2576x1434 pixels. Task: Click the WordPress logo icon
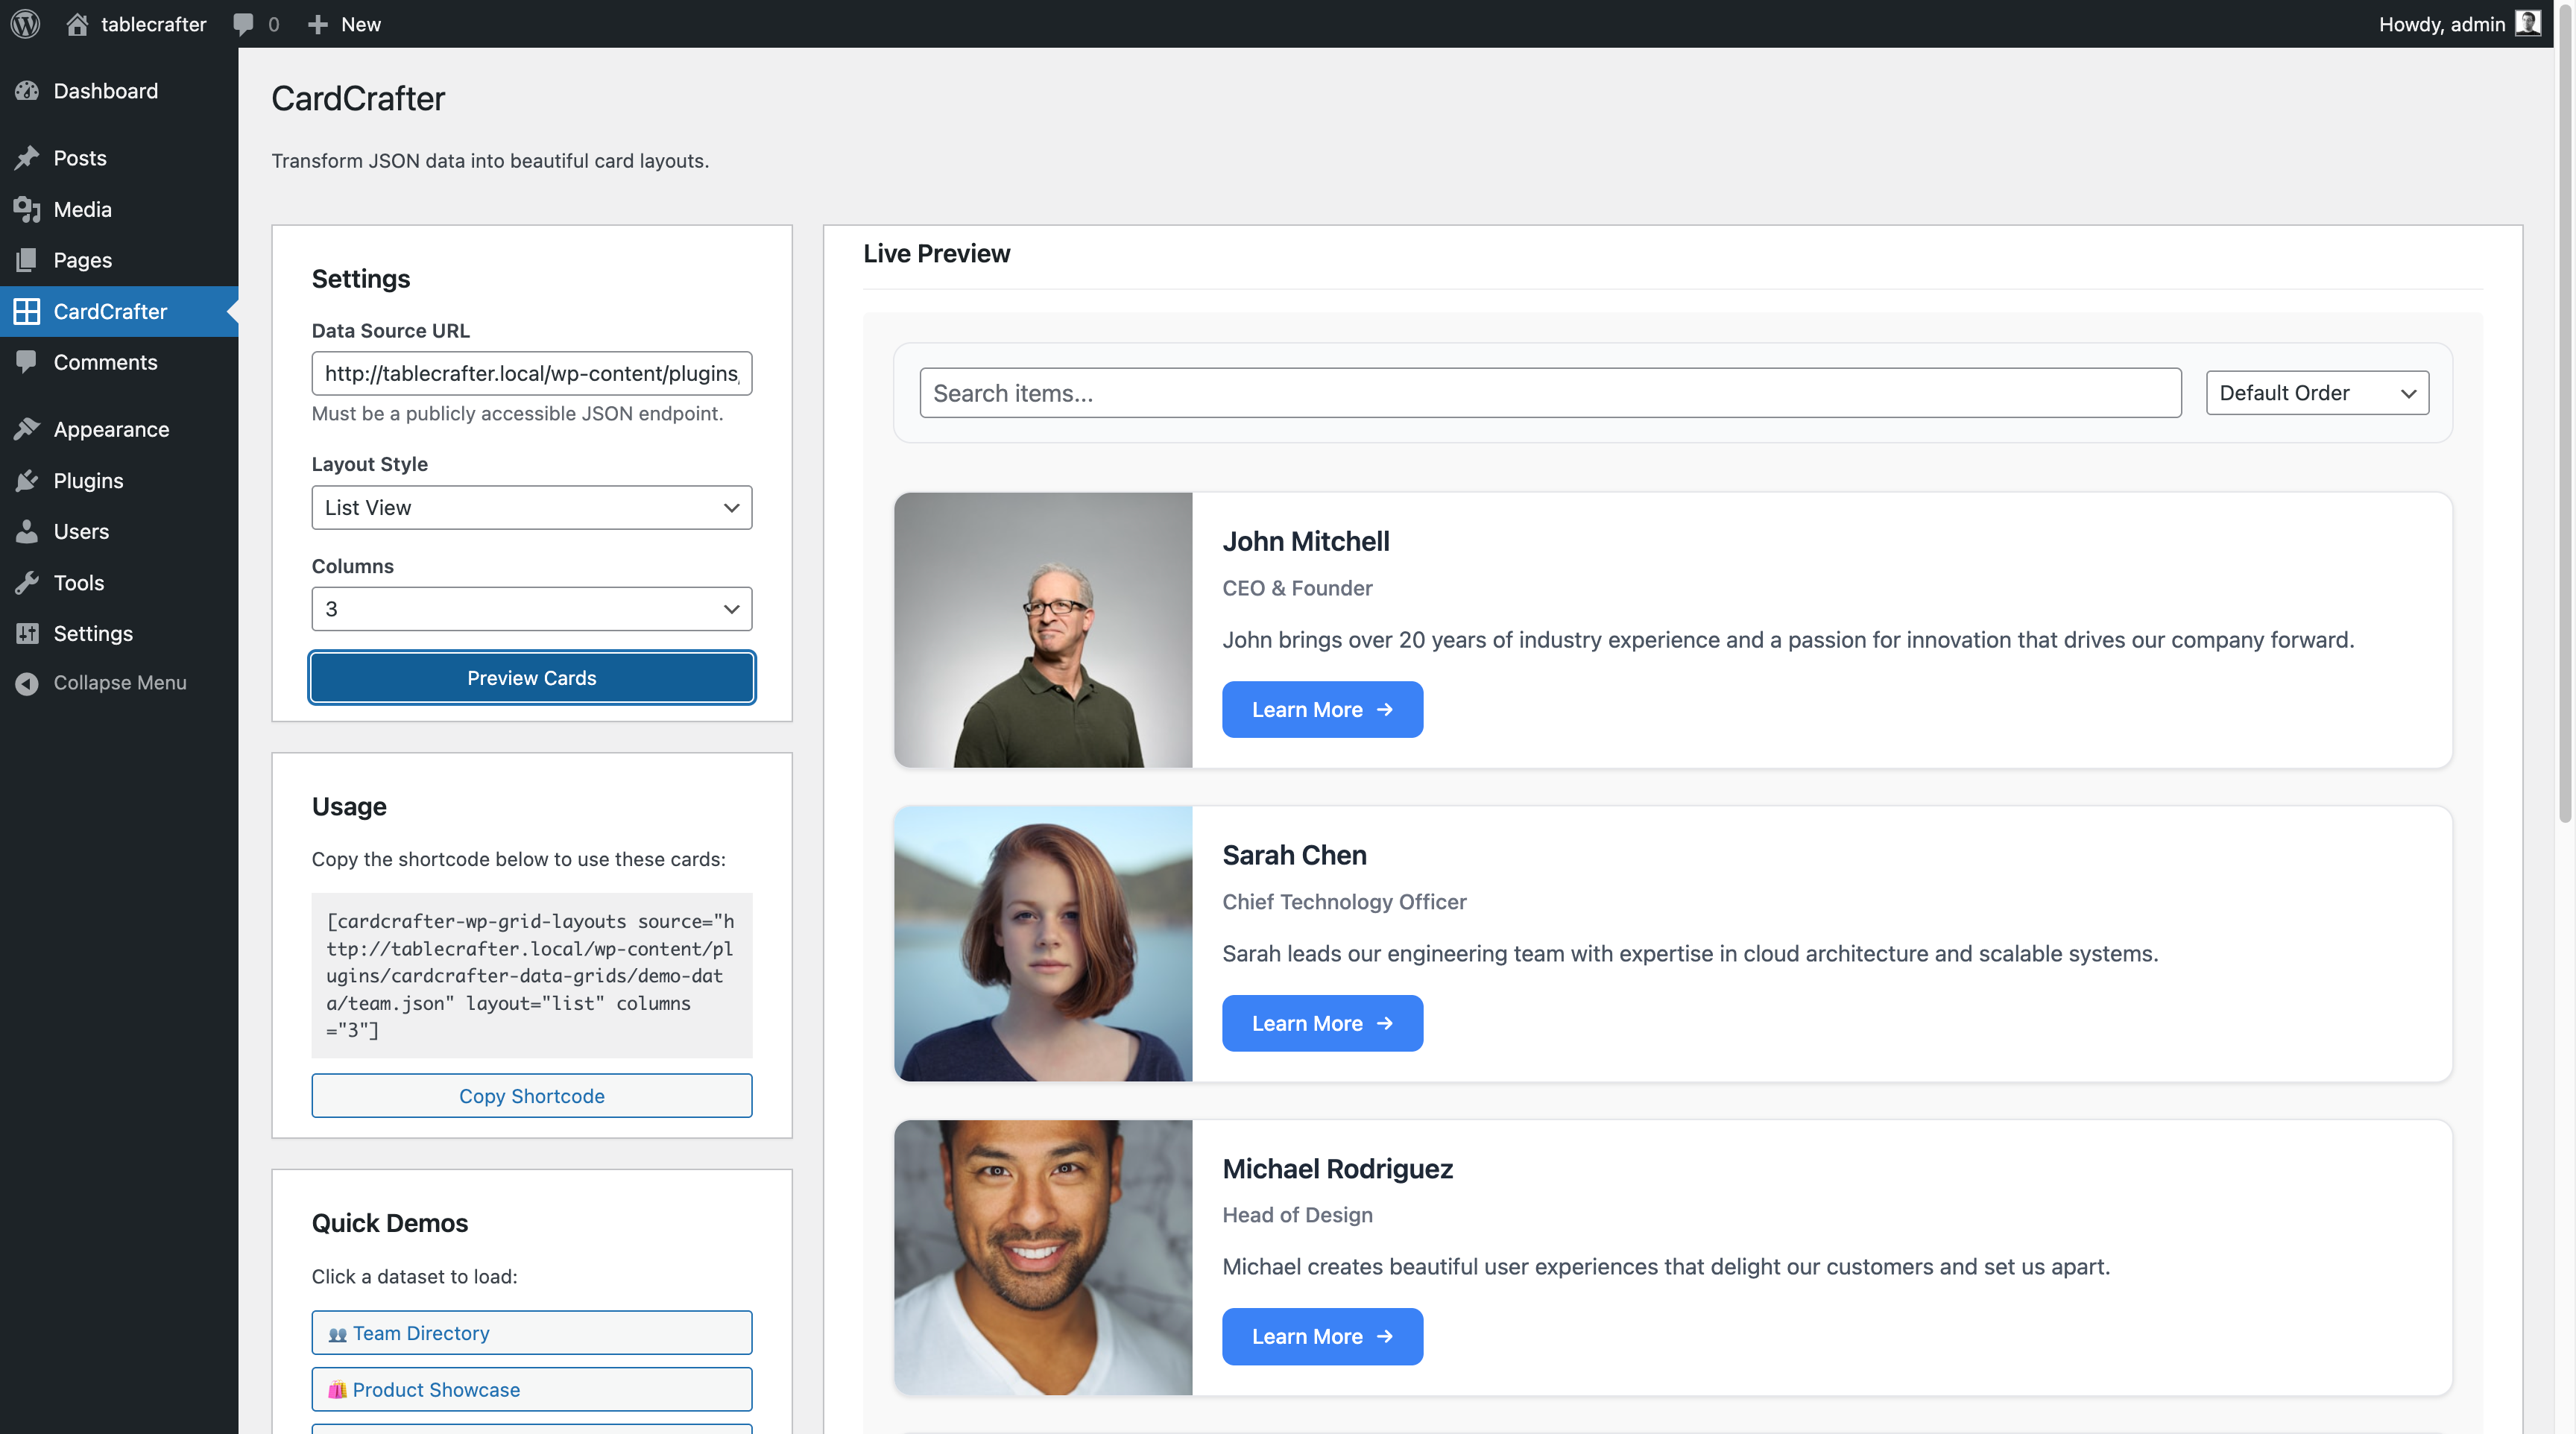(25, 24)
